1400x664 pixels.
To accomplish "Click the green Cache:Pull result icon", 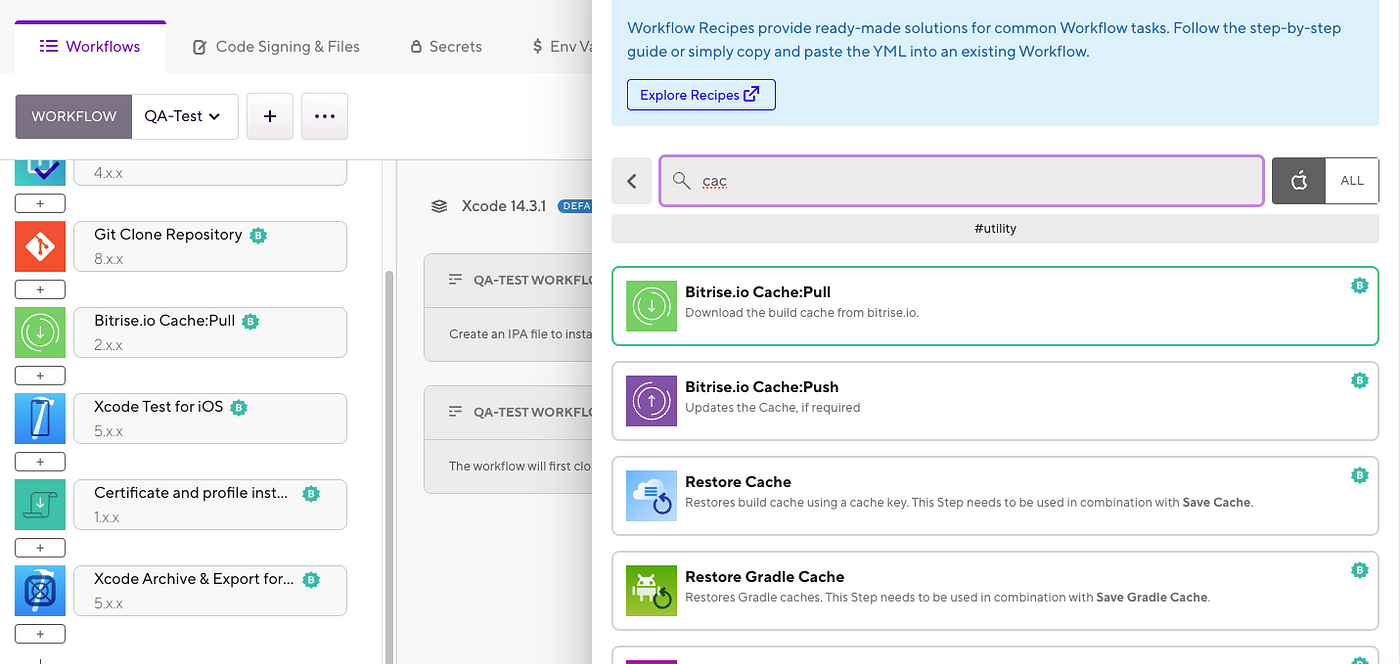I will pos(651,306).
